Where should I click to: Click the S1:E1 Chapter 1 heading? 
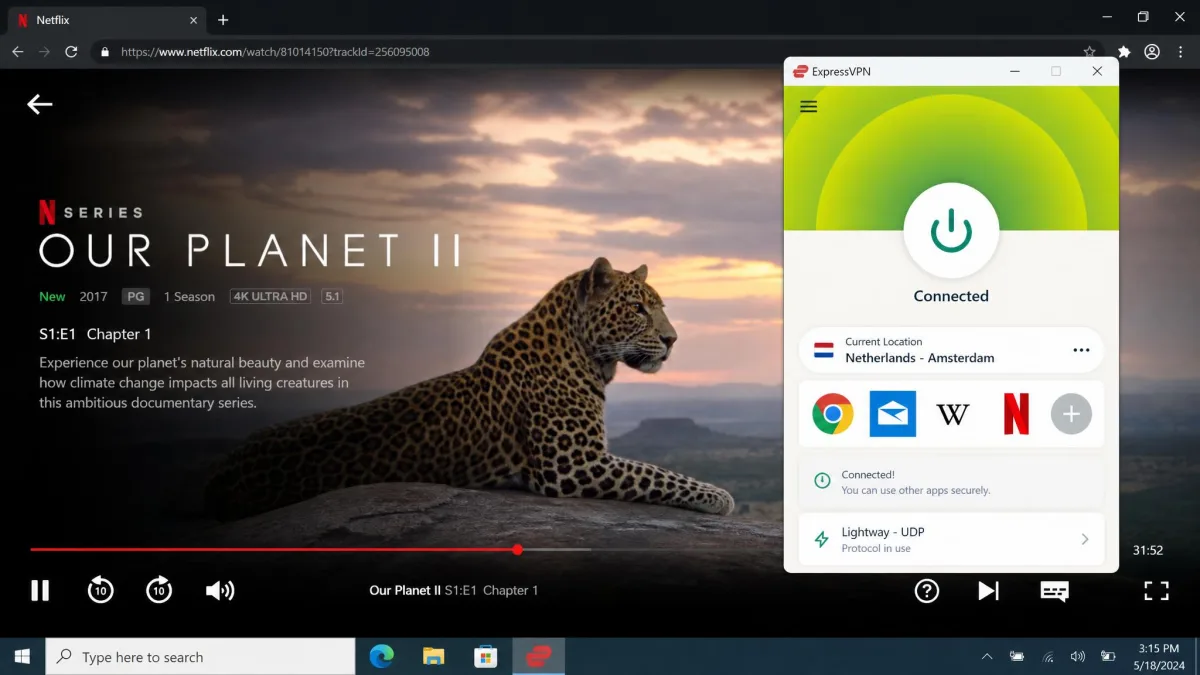click(95, 334)
